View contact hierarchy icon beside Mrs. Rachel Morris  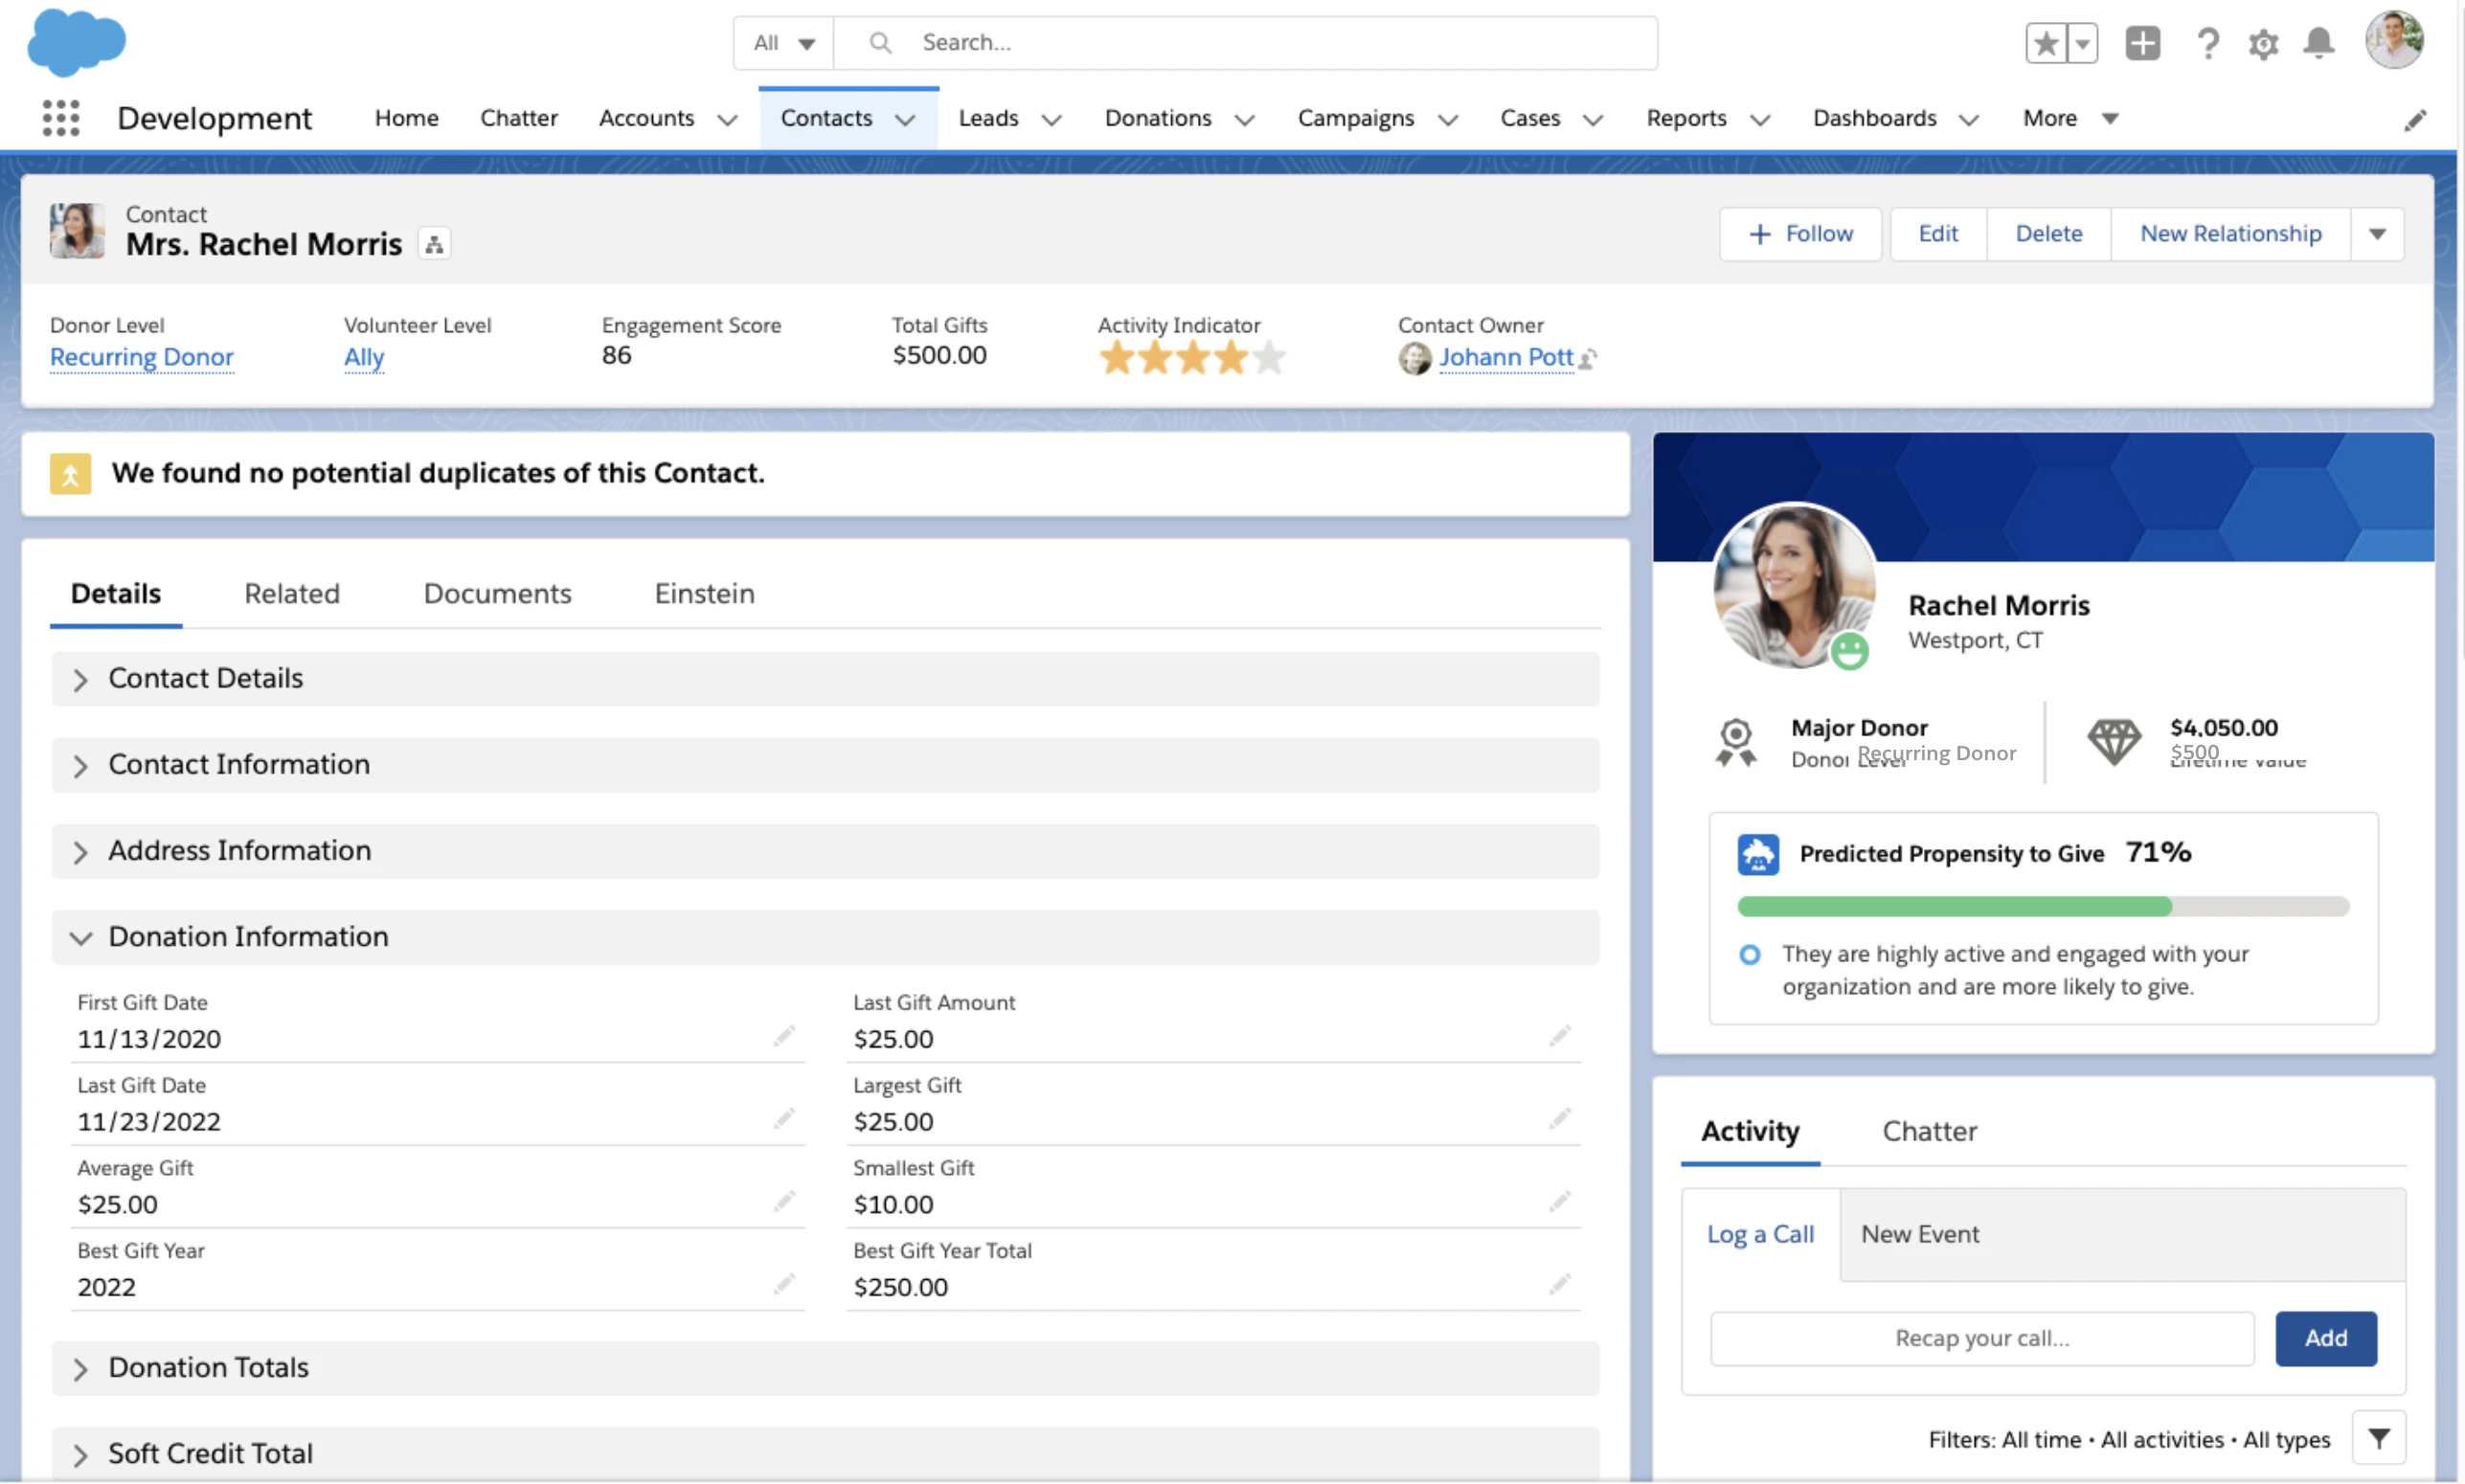(x=433, y=243)
